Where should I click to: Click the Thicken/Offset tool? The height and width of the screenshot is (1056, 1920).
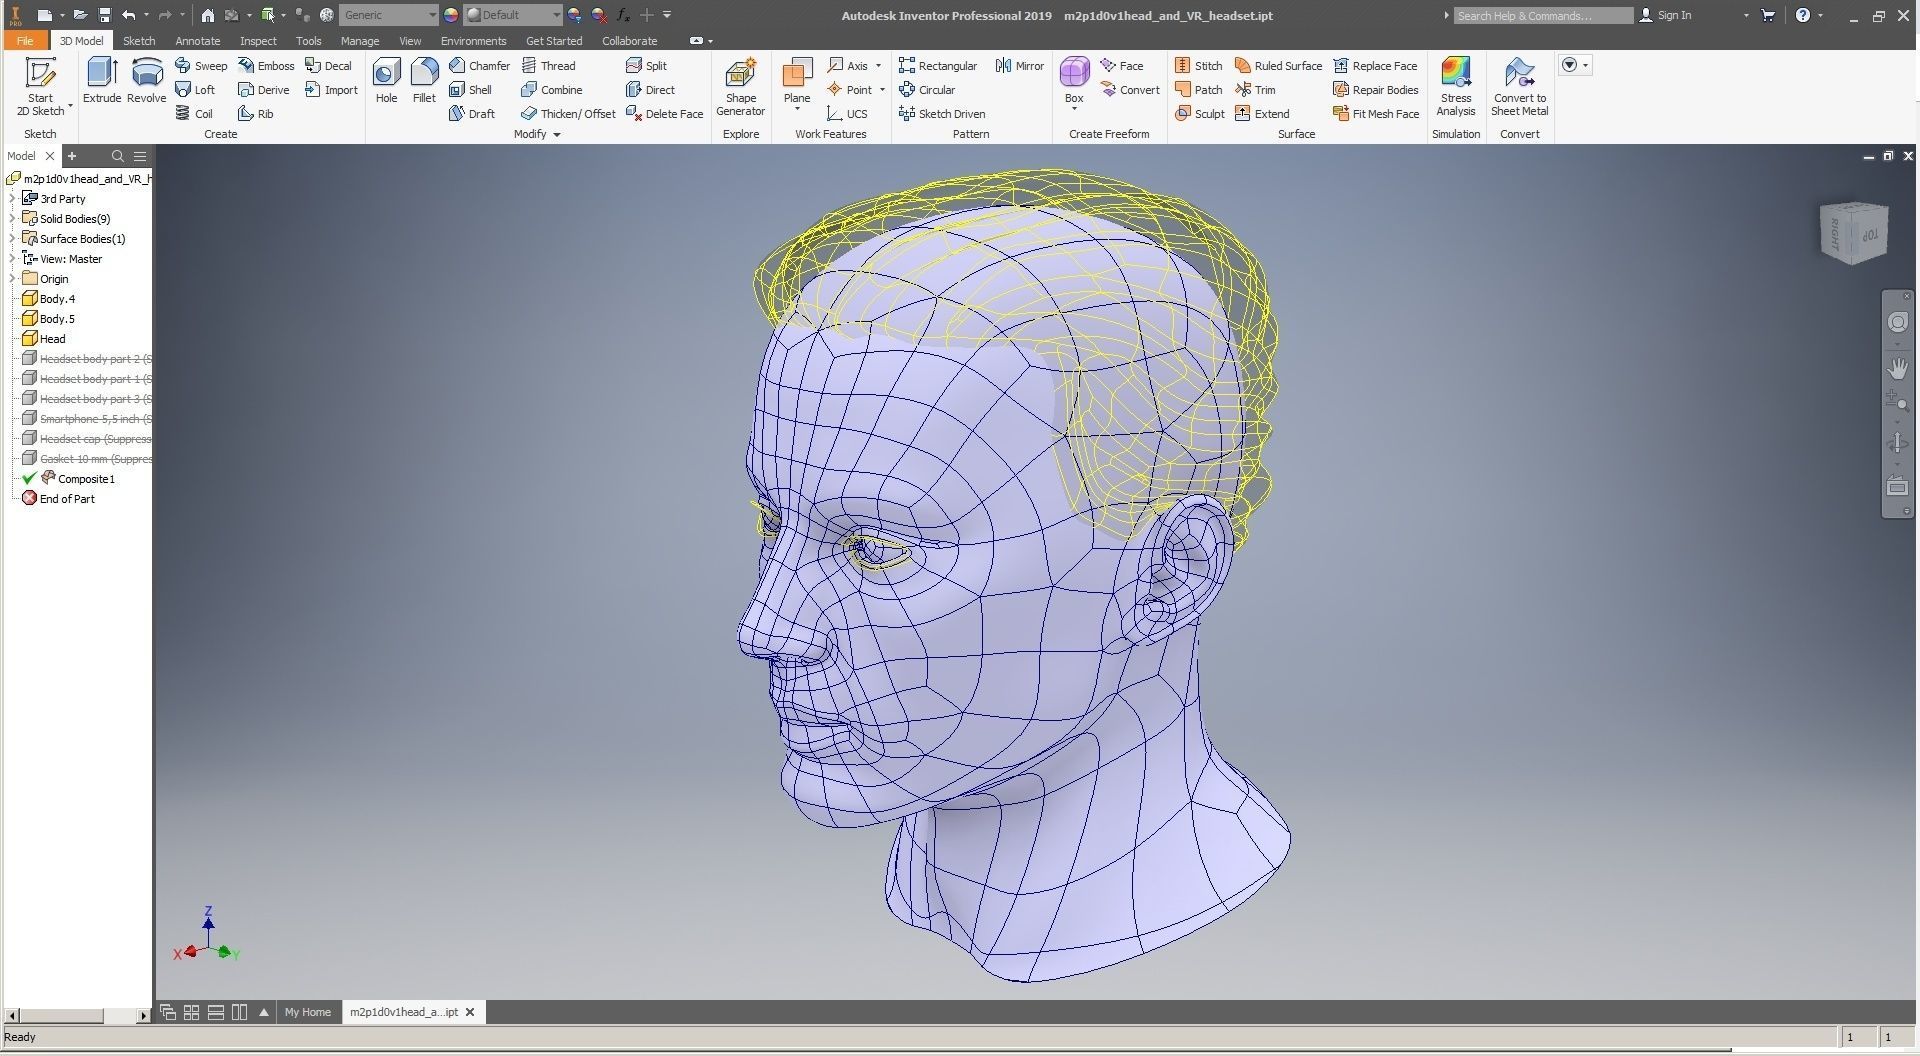tap(568, 114)
